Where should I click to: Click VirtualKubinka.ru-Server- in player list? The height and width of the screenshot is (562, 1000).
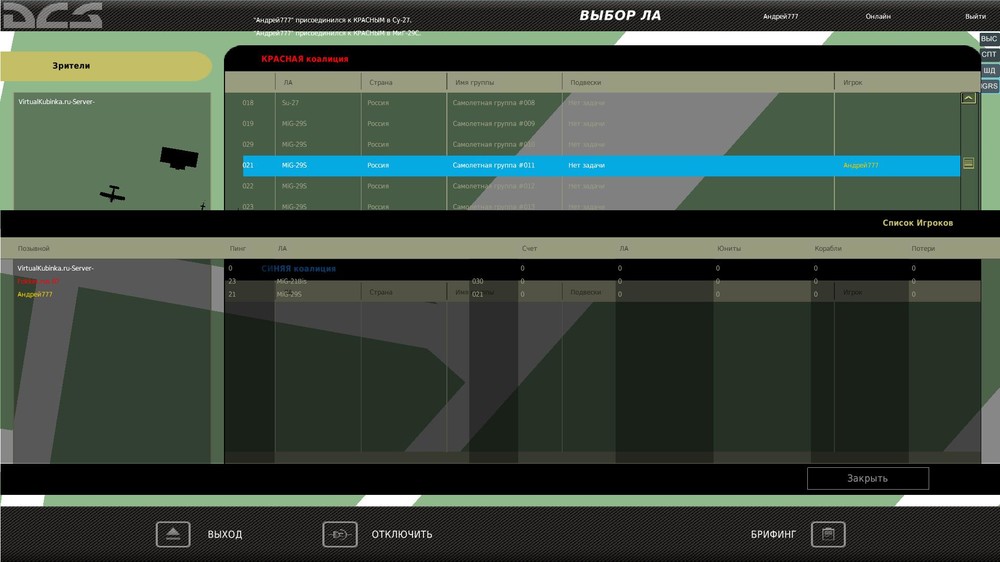[x=55, y=269]
